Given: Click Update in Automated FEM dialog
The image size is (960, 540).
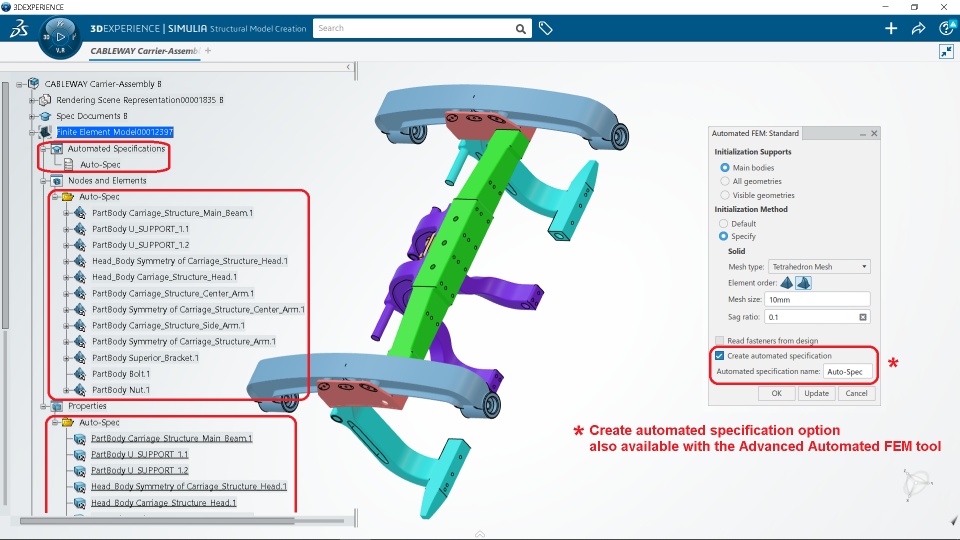Looking at the screenshot, I should click(816, 394).
